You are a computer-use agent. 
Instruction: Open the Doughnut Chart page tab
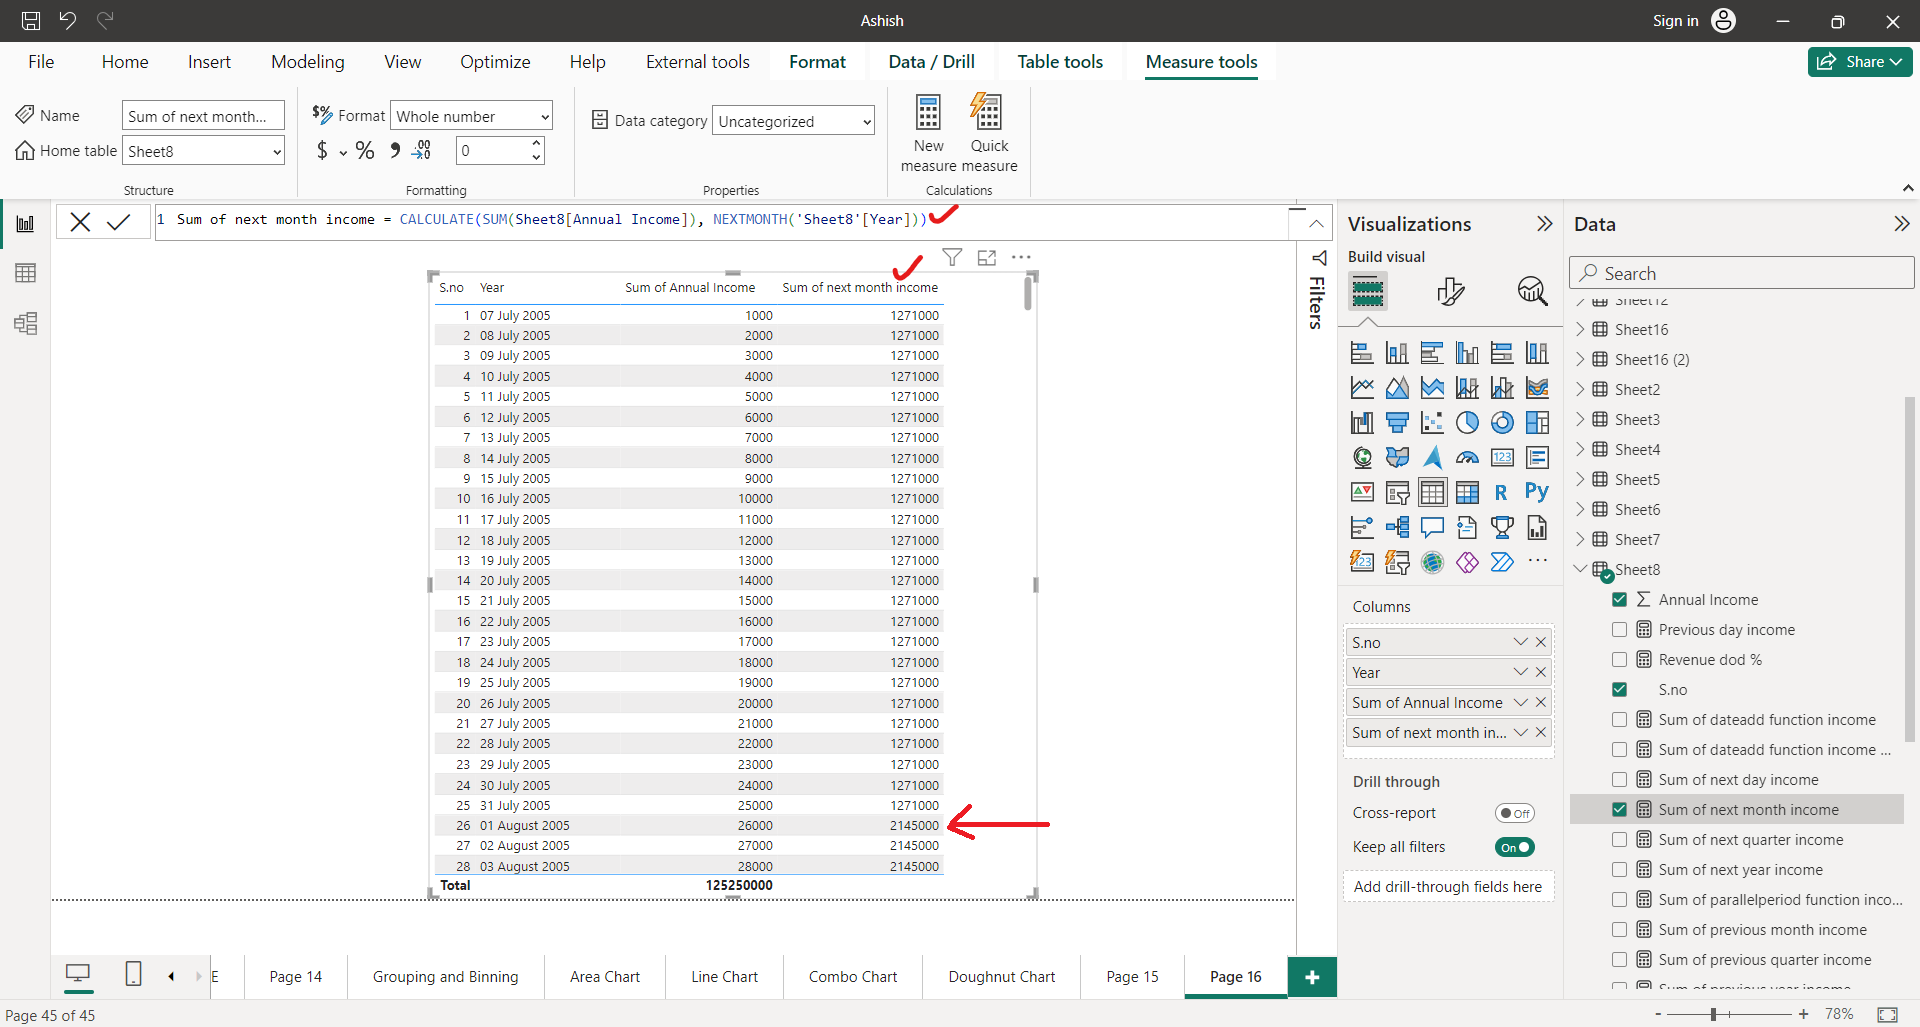click(1000, 976)
